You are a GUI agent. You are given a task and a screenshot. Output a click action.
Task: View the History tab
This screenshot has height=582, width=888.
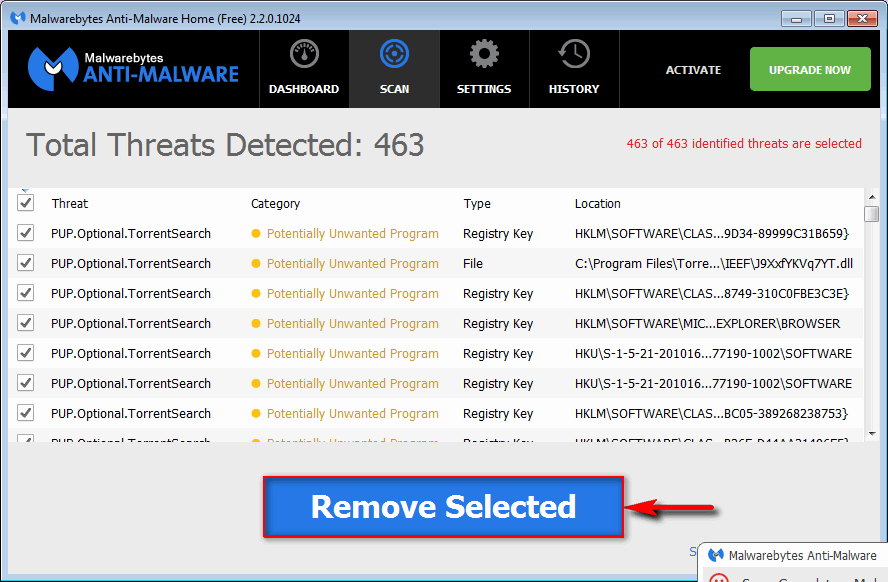574,69
